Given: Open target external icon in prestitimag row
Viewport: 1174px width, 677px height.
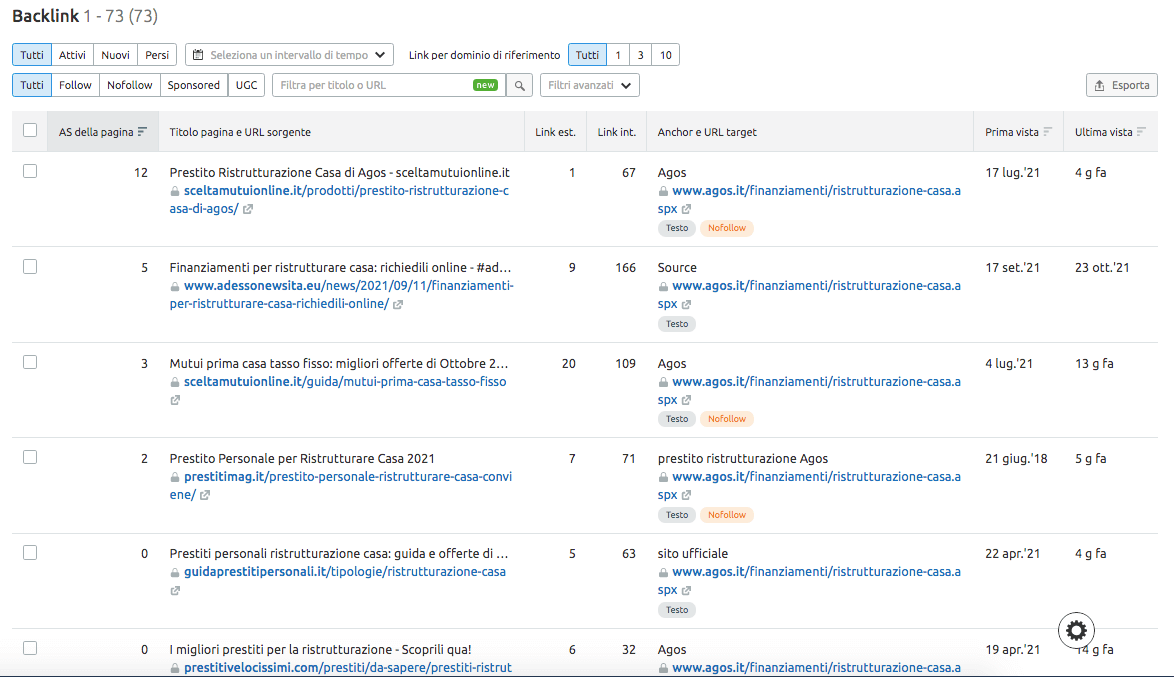Looking at the screenshot, I should [x=687, y=495].
